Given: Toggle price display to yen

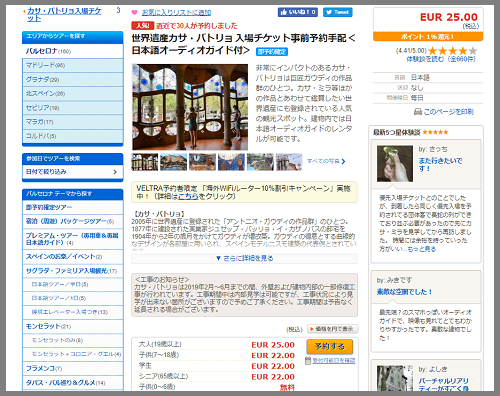Looking at the screenshot, I should tap(332, 329).
